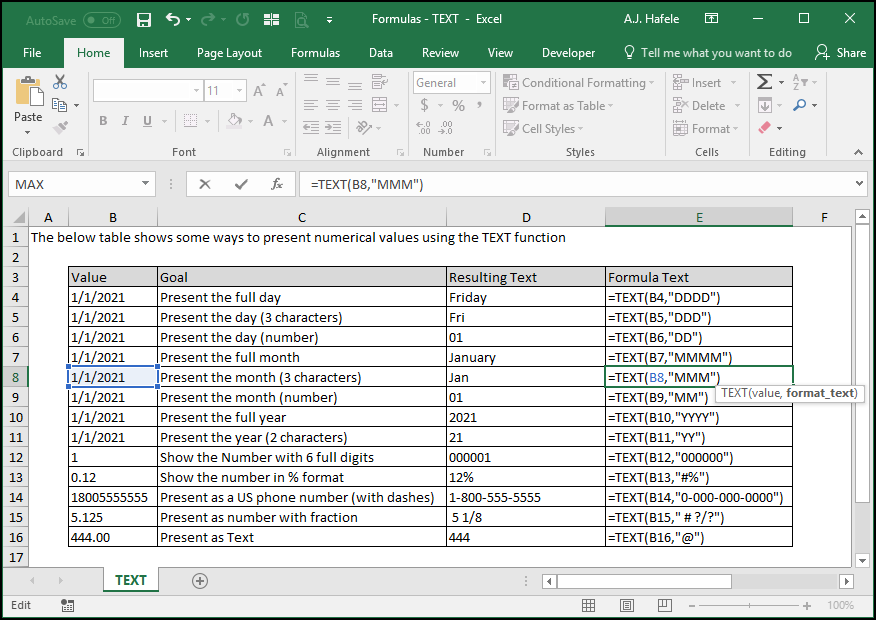Open the File menu
Screen dimensions: 876x620
coord(32,53)
